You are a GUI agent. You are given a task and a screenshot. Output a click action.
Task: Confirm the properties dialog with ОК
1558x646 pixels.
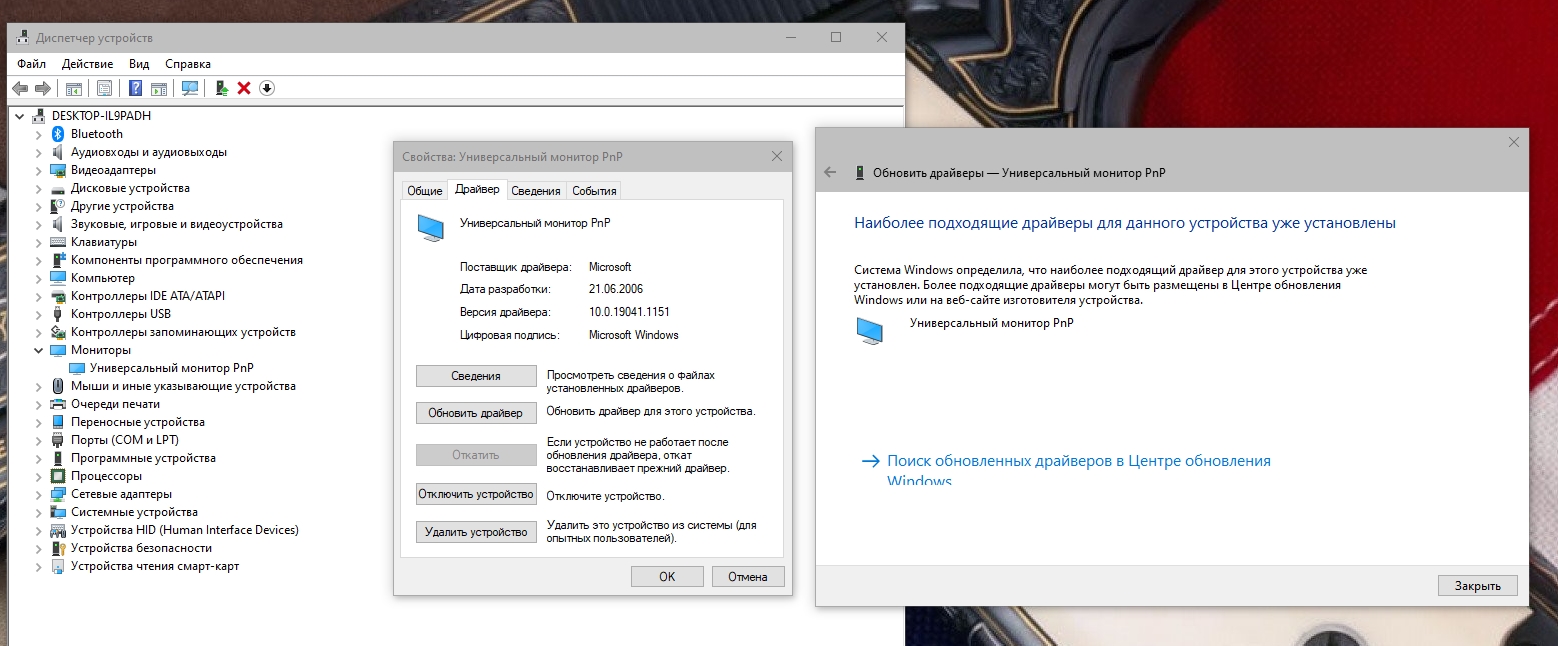point(667,577)
